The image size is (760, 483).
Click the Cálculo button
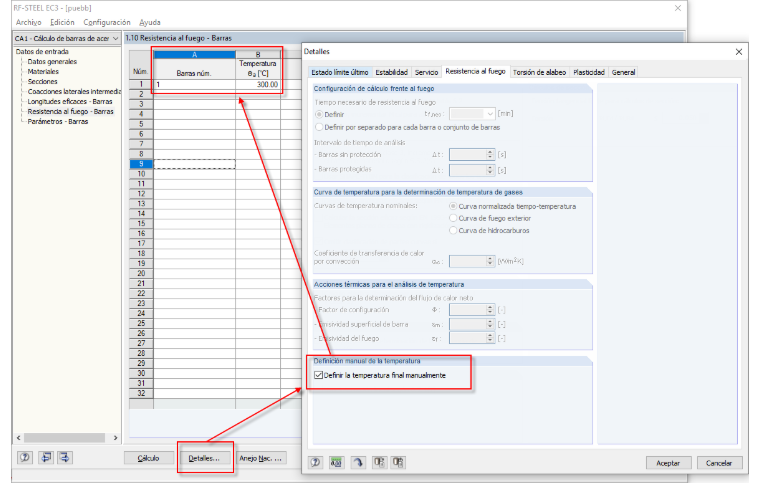tap(148, 458)
